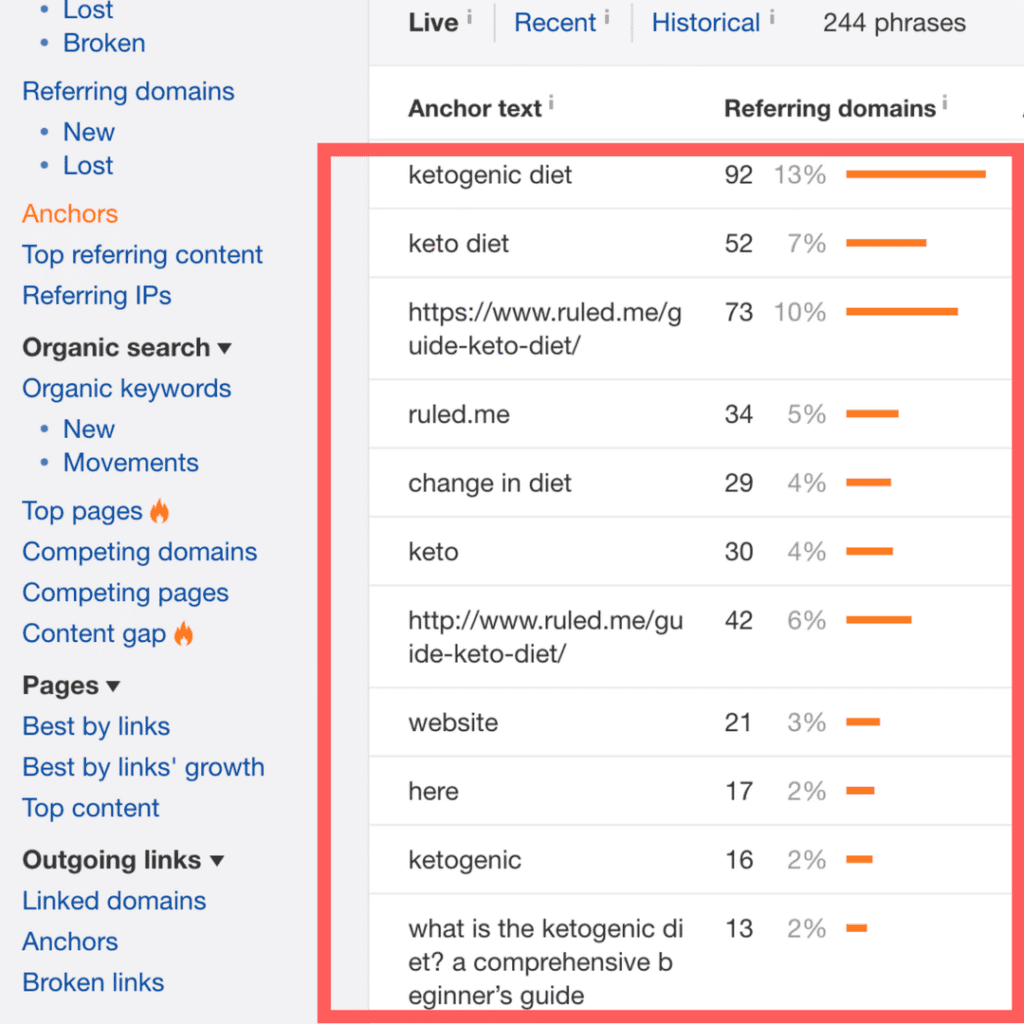Click info icon beside Recent tab
Viewport: 1024px width, 1024px height.
coord(607,14)
